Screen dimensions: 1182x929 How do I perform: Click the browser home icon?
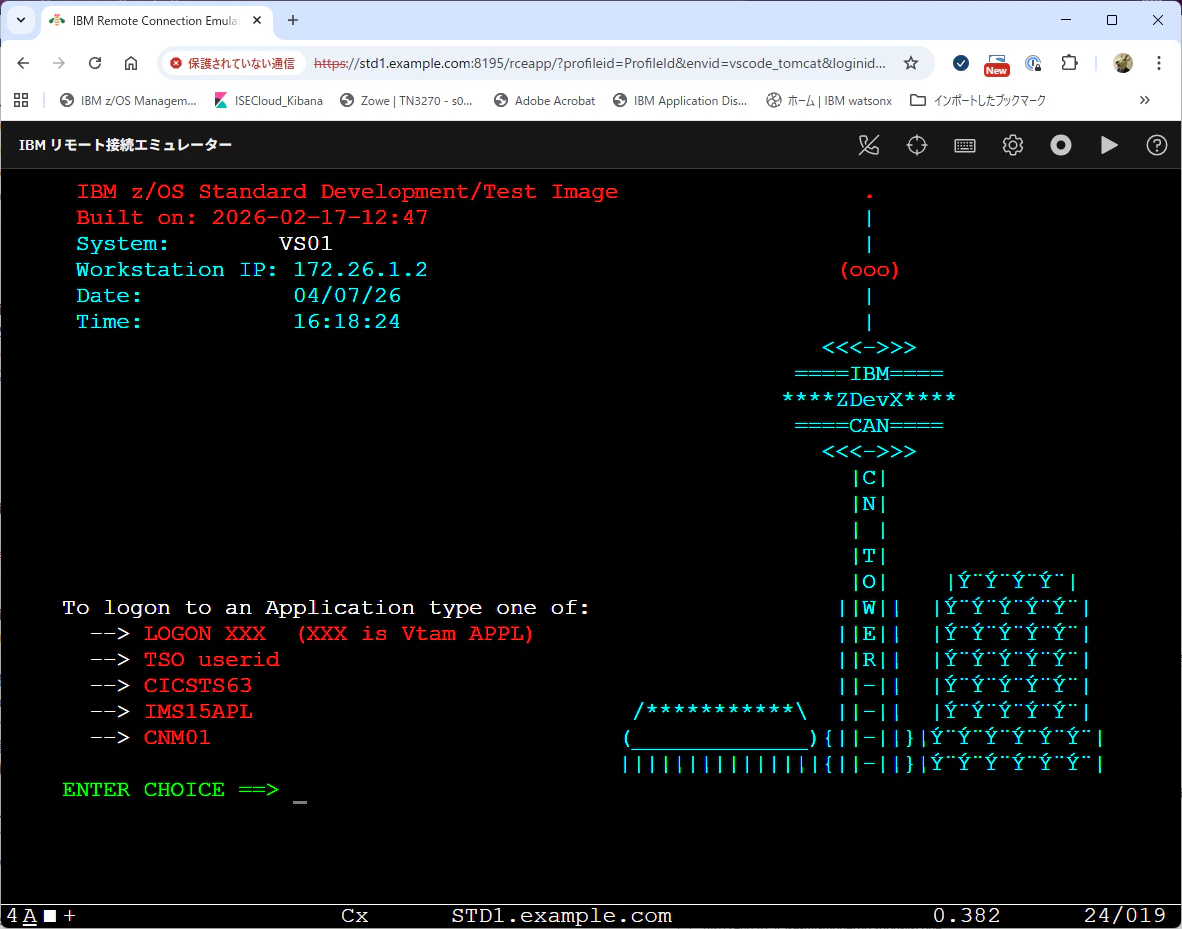click(131, 63)
